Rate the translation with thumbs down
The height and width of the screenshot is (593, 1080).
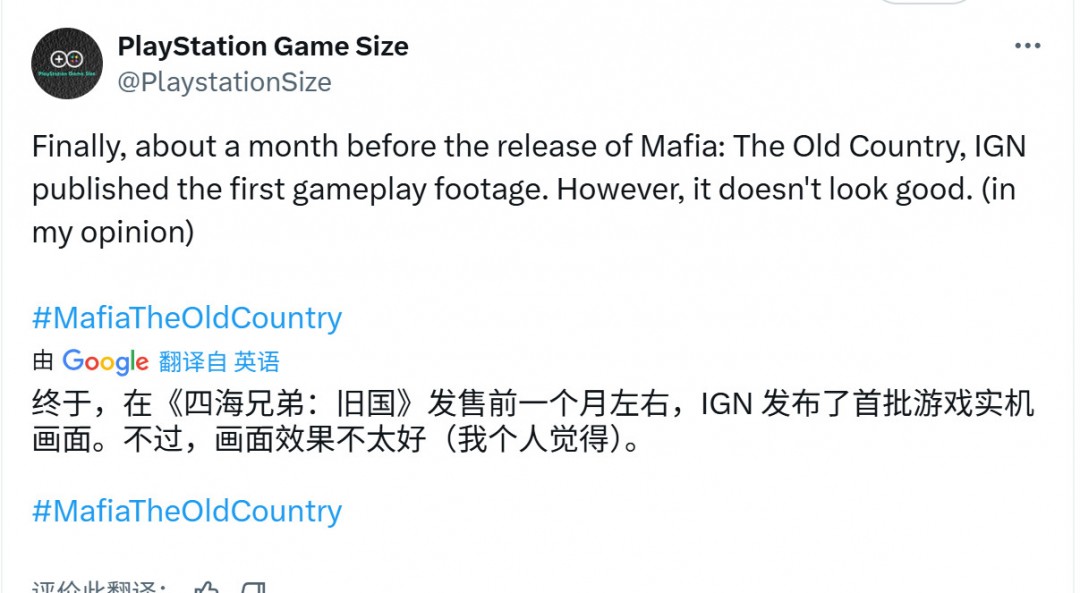[x=254, y=588]
